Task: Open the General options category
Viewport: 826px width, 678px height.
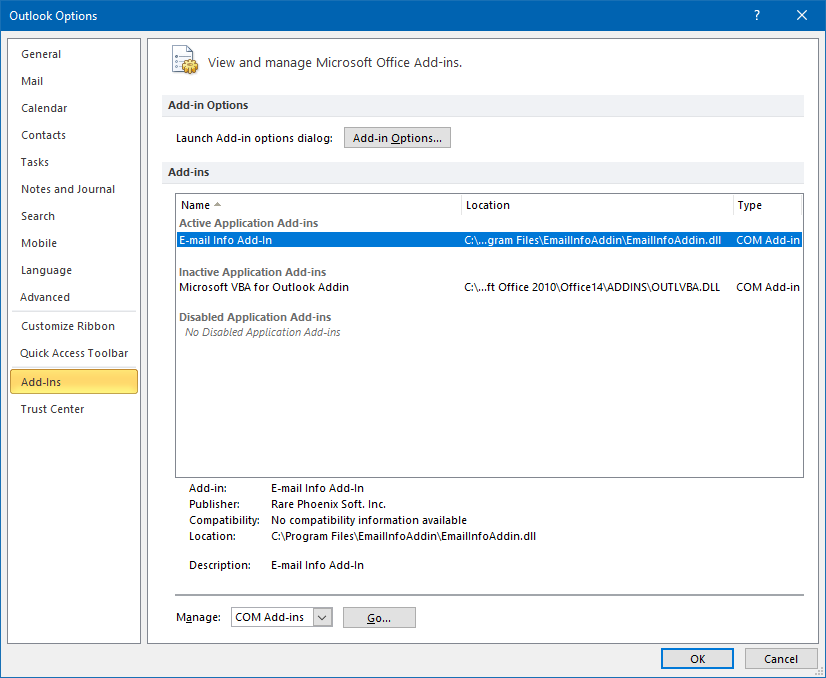Action: 41,54
